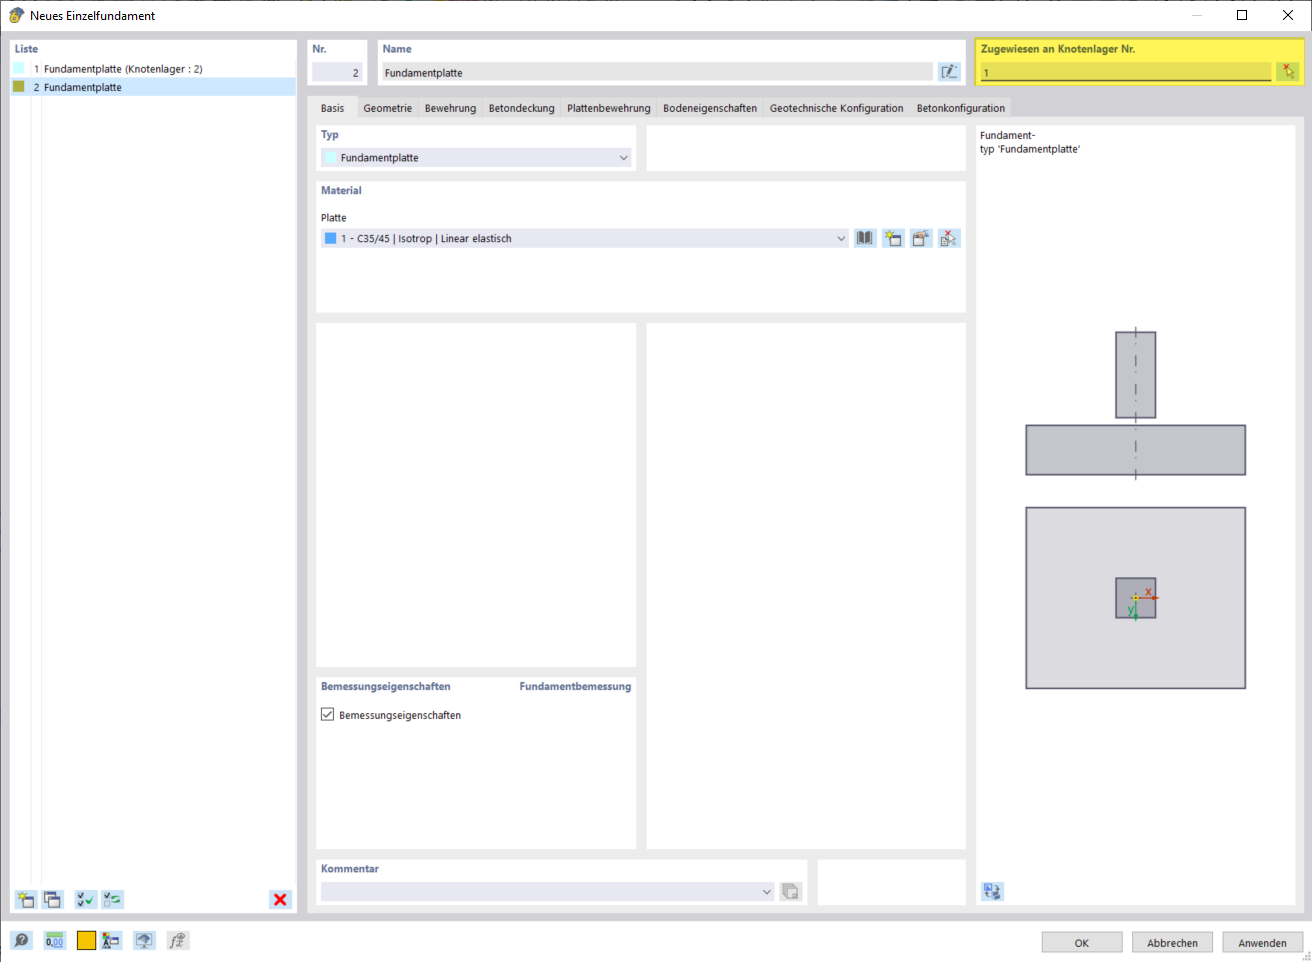
Task: Open the Bewehrung tab
Action: (x=450, y=108)
